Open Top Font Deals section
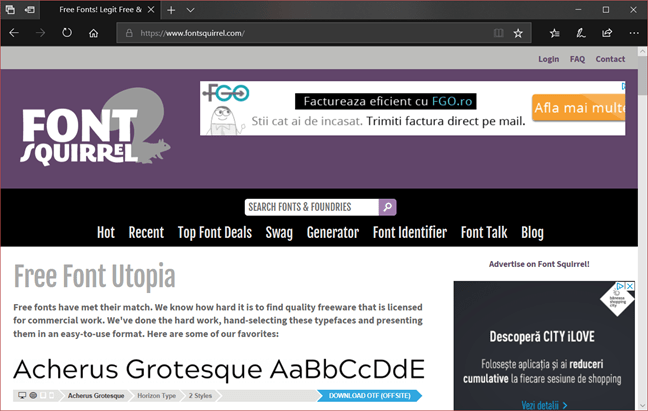 (214, 233)
